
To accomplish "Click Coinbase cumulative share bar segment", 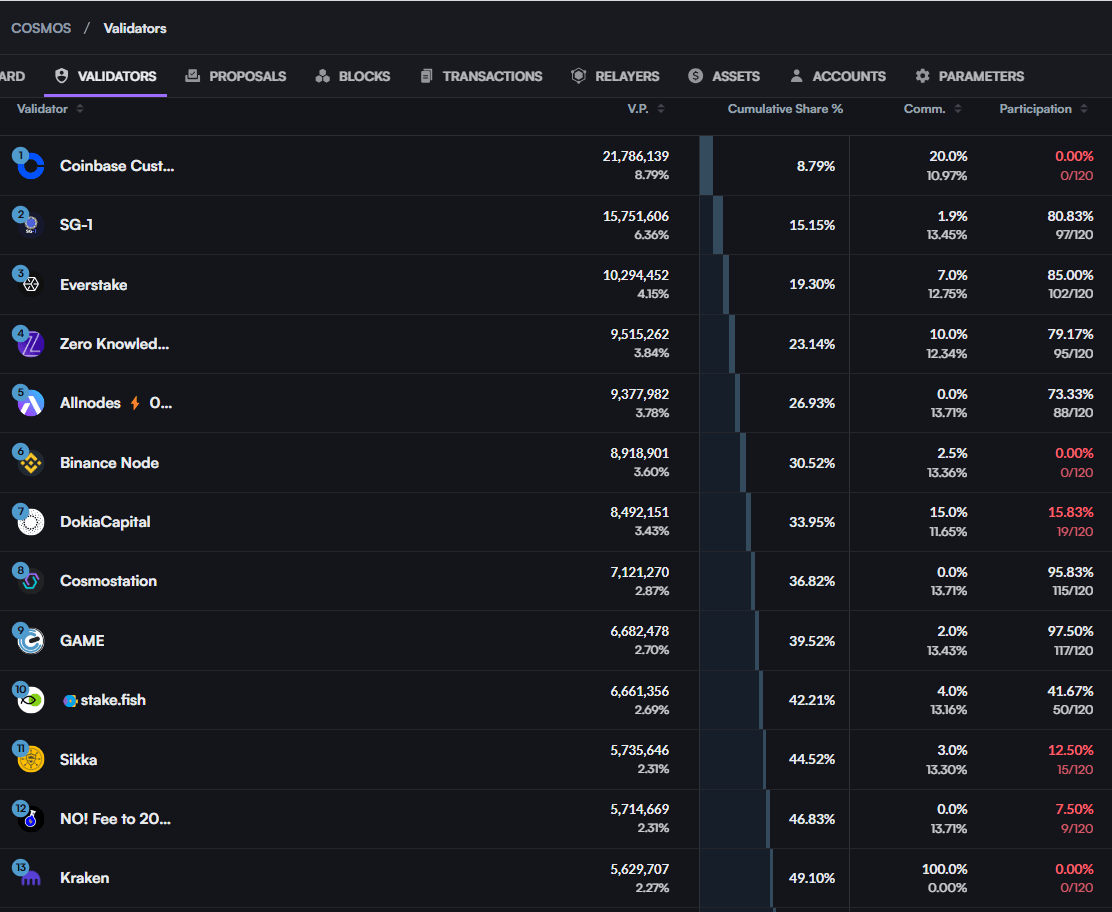I will [x=706, y=166].
